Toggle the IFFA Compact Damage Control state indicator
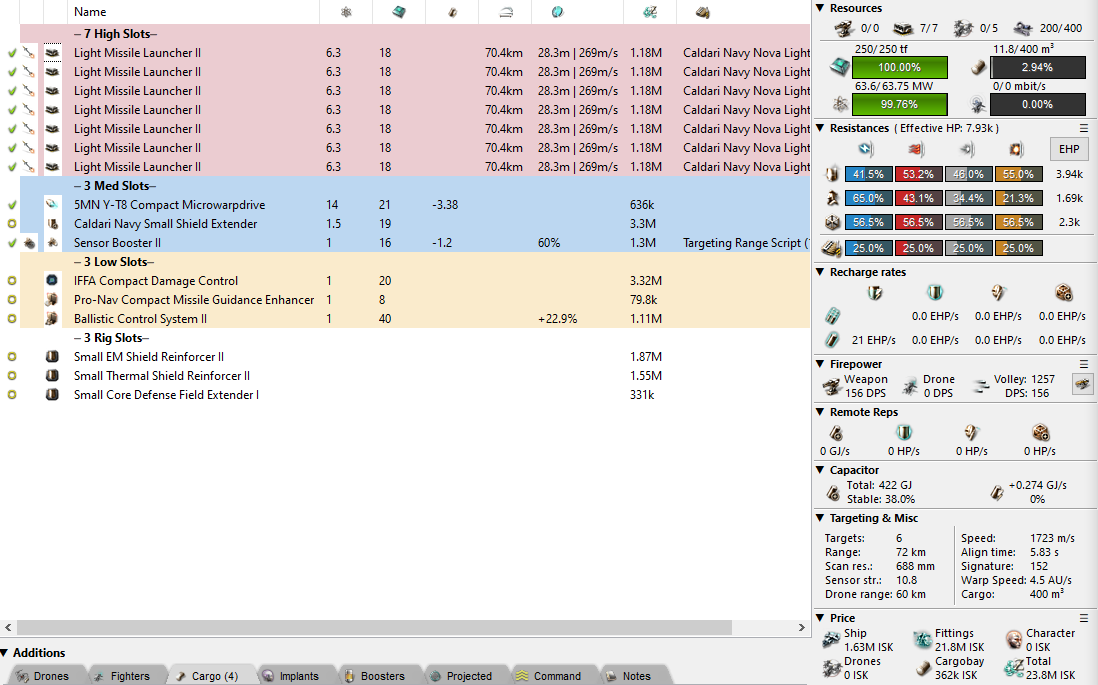The width and height of the screenshot is (1098, 685). pos(12,281)
